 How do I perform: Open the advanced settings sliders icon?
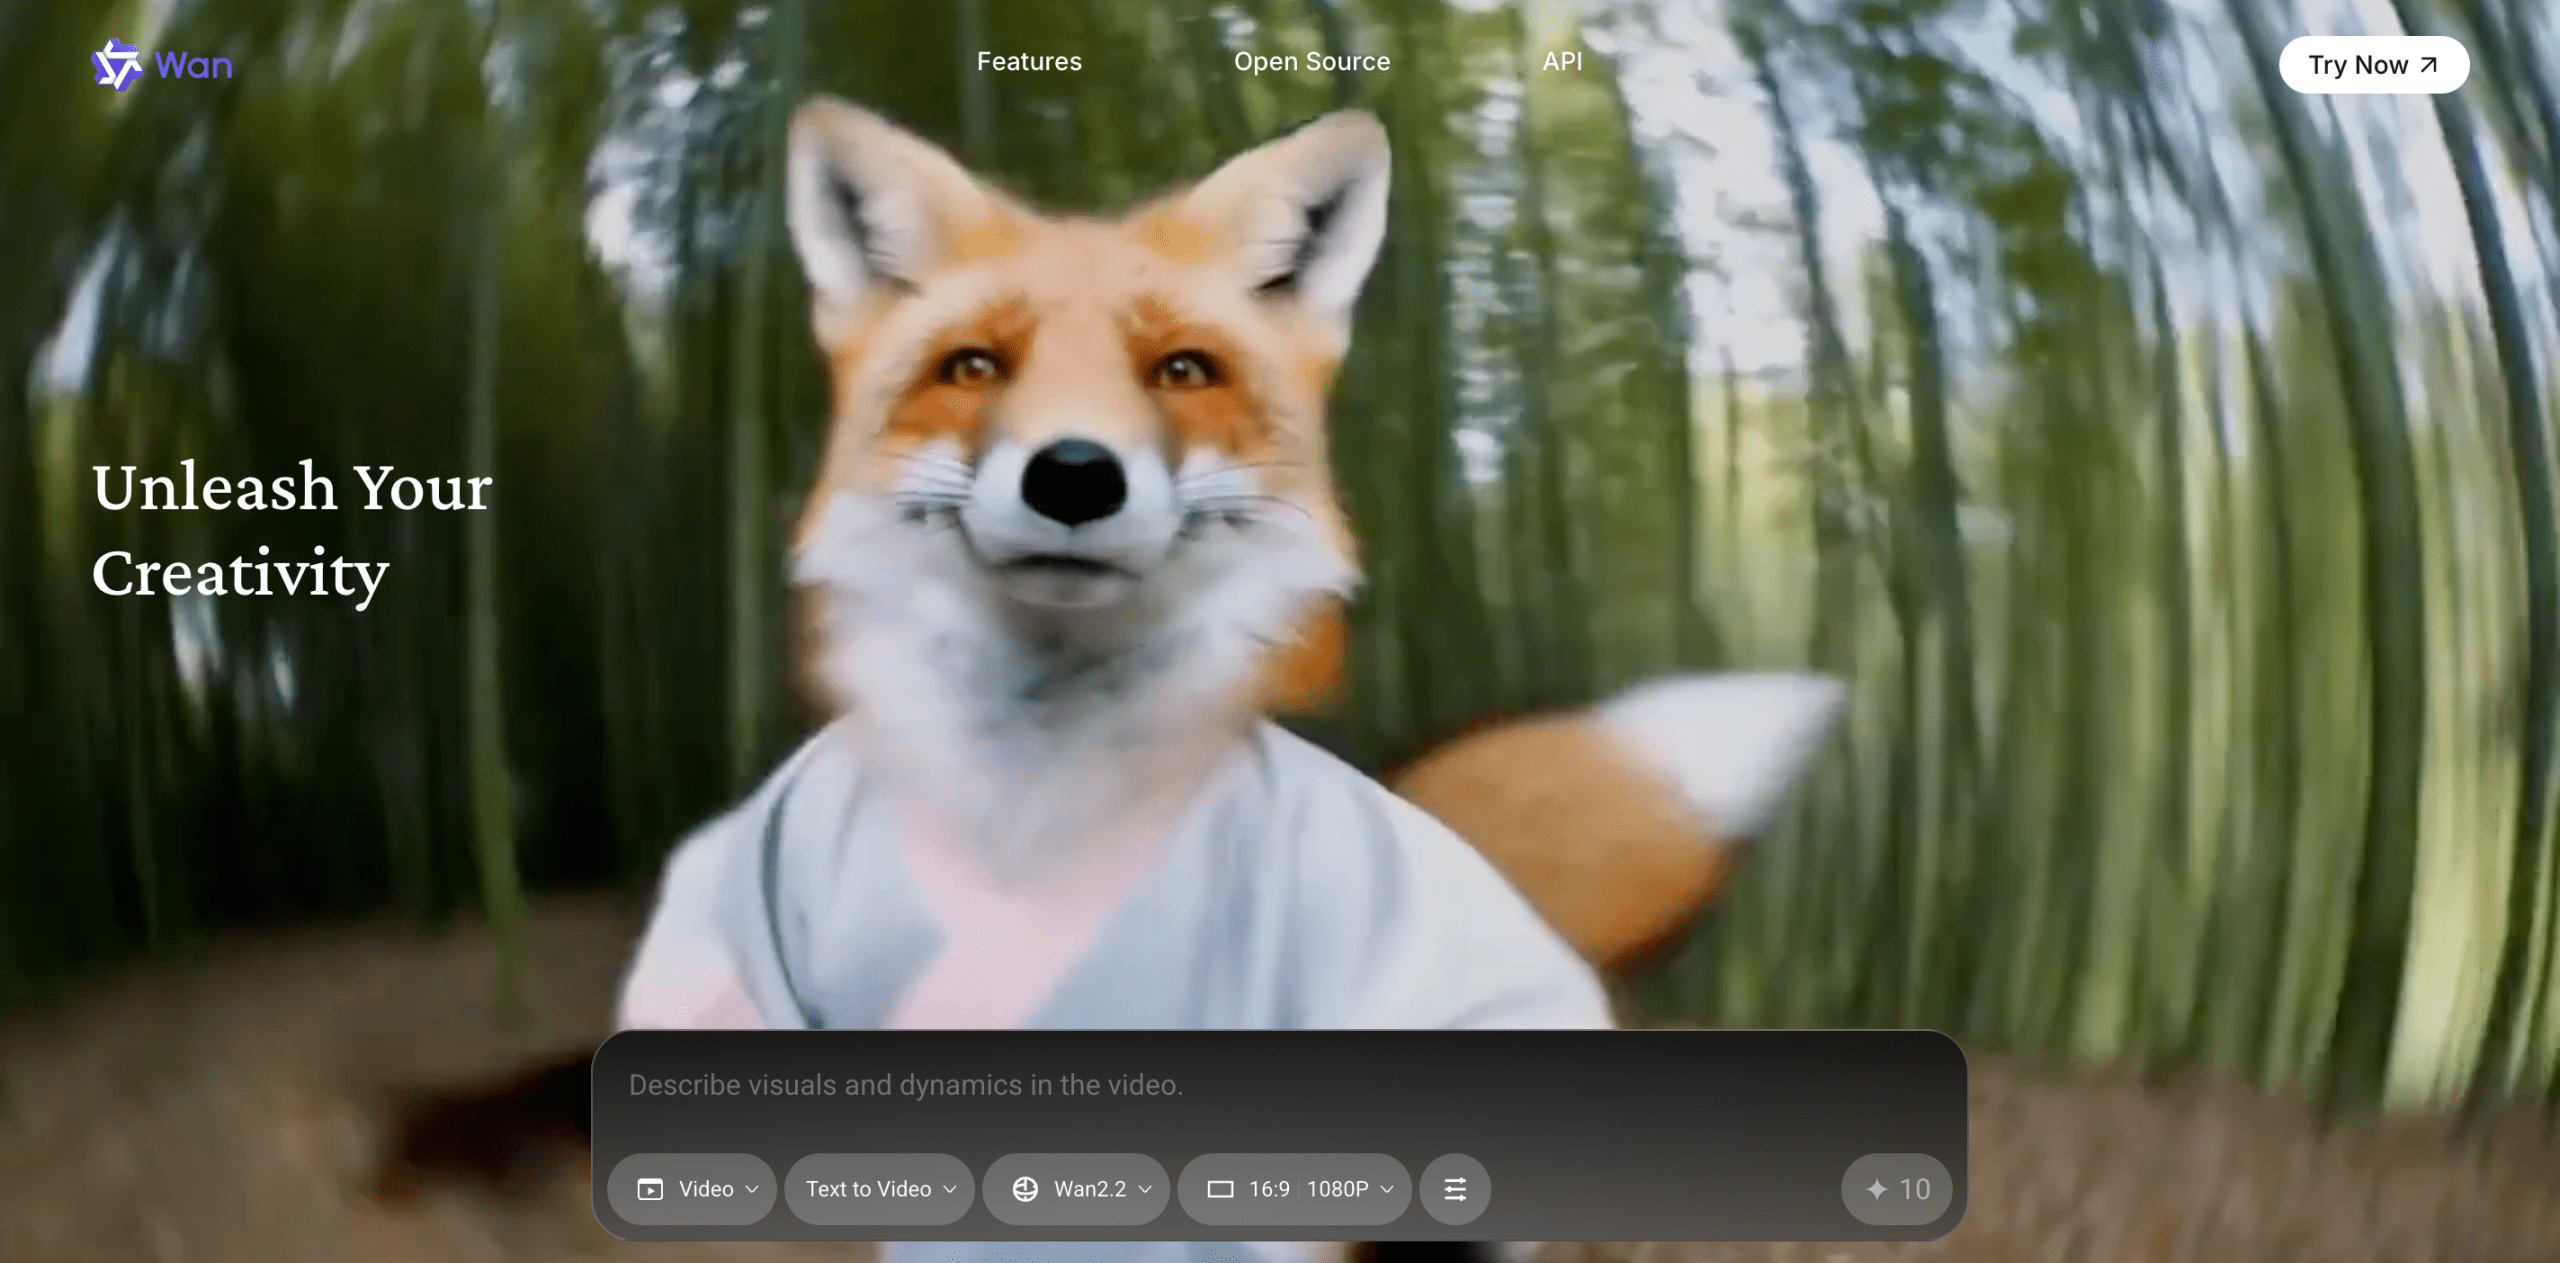point(1455,1189)
